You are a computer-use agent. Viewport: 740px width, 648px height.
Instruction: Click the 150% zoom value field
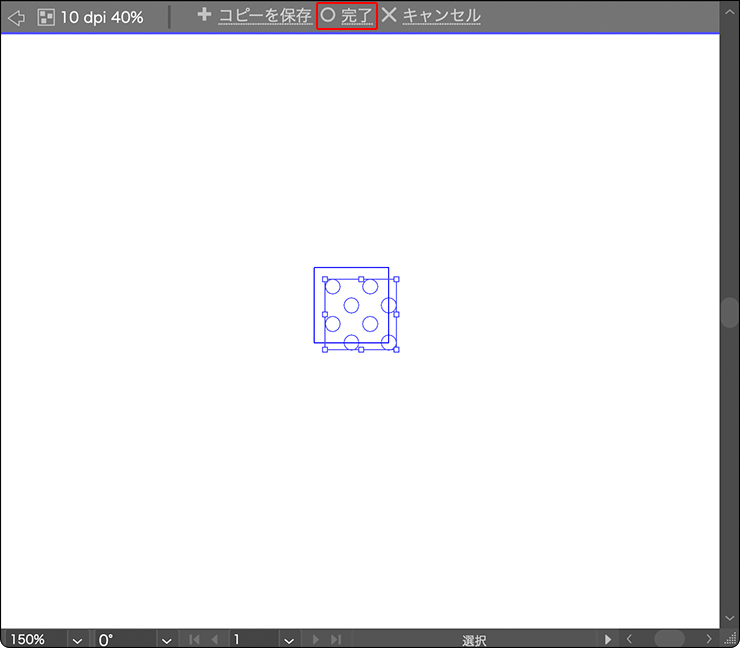pyautogui.click(x=34, y=639)
